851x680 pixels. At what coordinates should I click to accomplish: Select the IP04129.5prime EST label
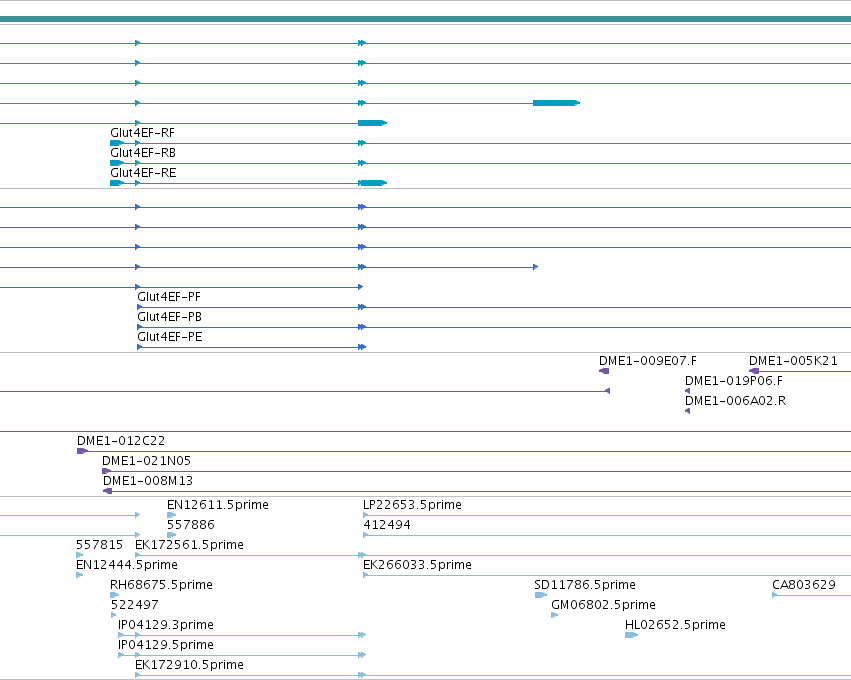point(166,646)
